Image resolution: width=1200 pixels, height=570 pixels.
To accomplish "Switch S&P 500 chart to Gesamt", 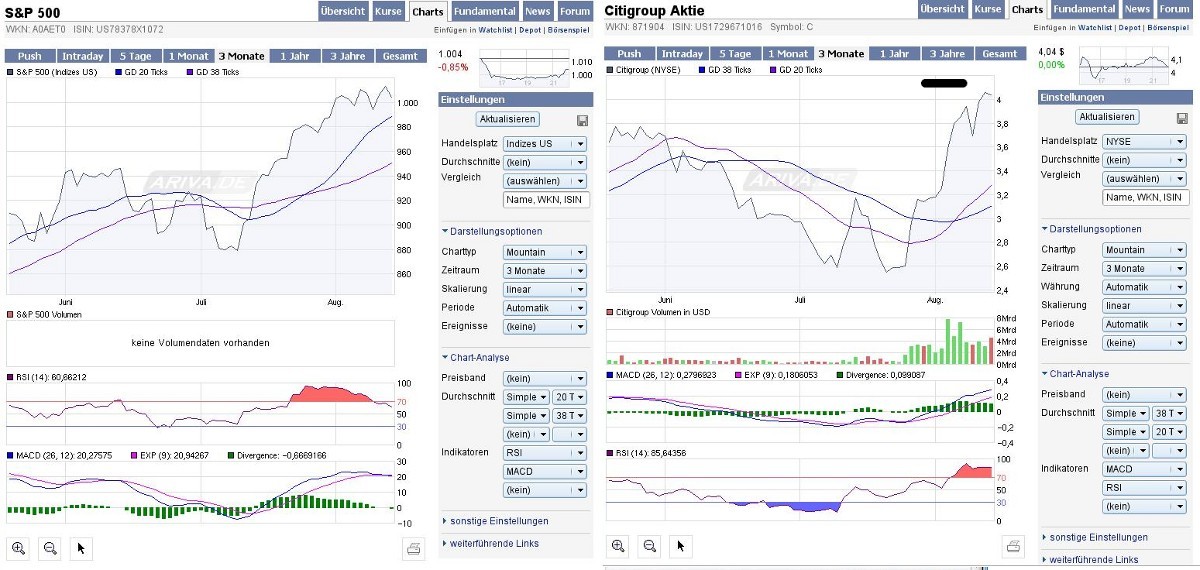I will (400, 56).
